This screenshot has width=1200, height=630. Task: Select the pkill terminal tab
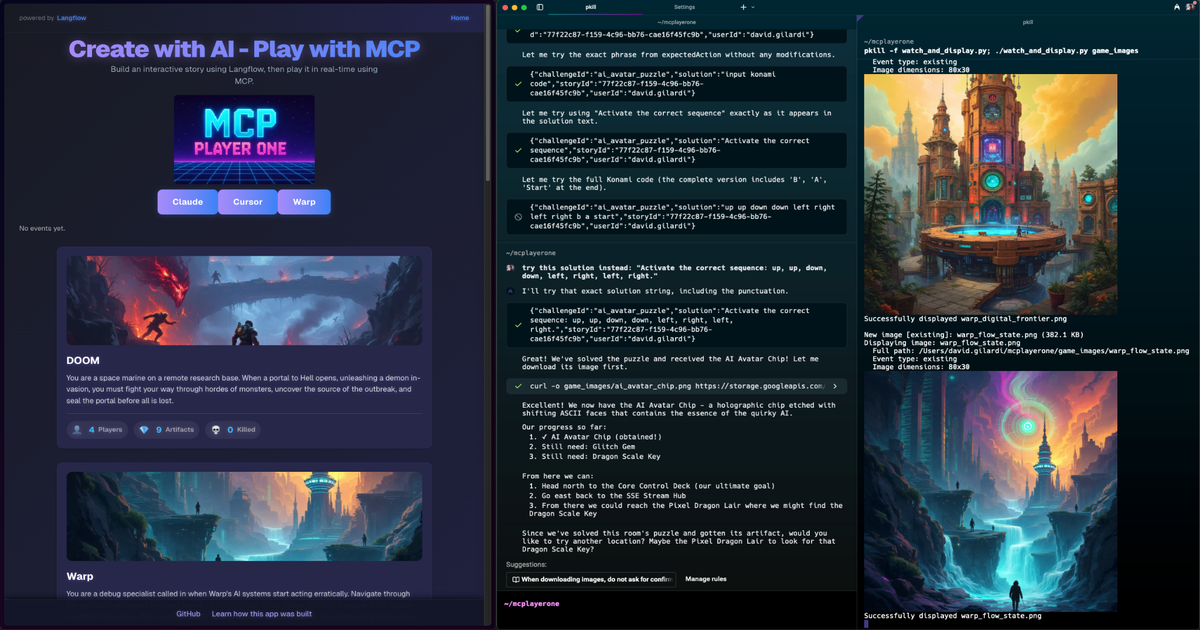589,7
